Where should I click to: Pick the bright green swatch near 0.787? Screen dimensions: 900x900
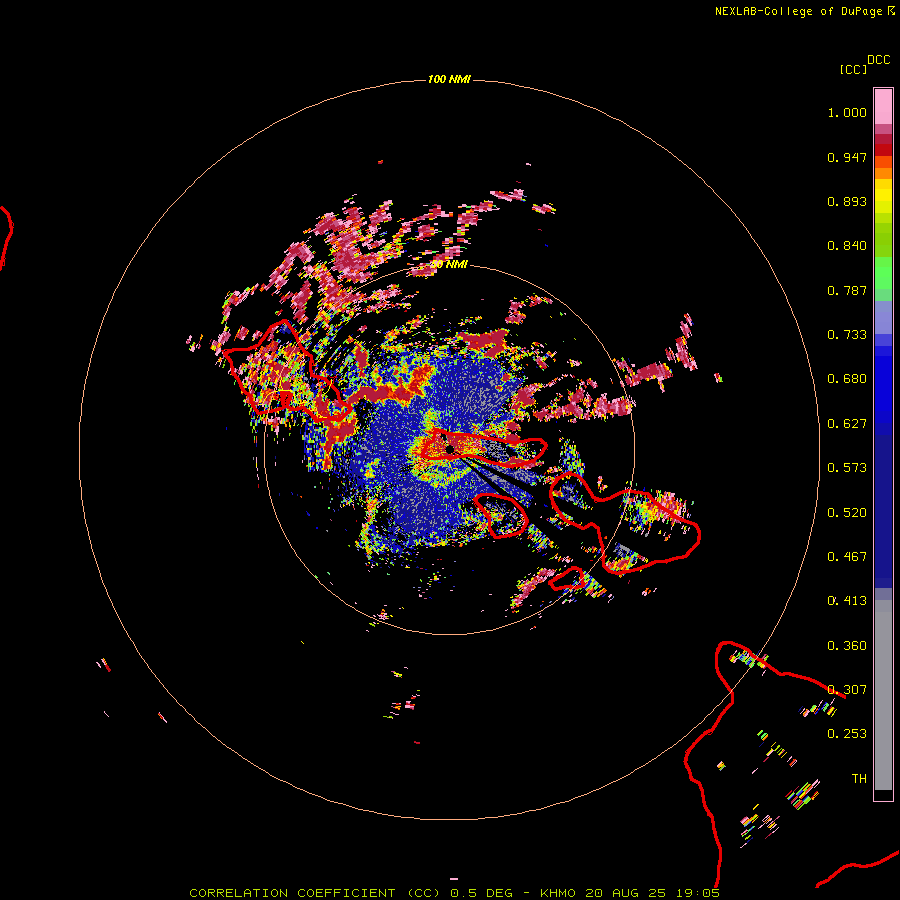[883, 273]
